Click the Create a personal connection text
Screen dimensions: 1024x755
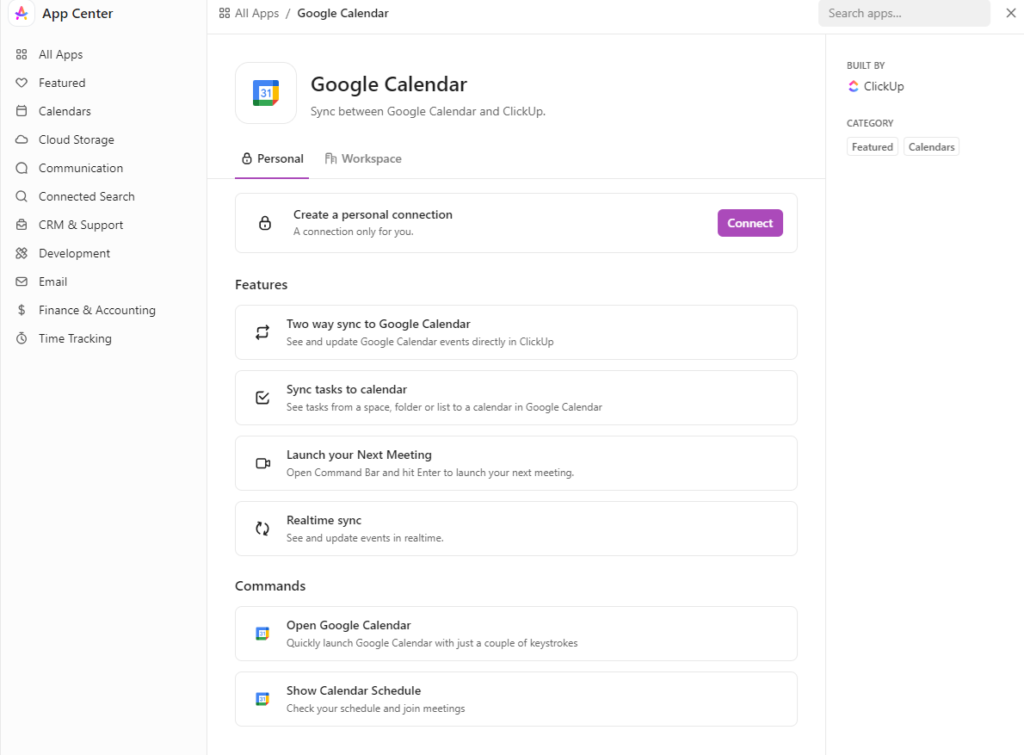[372, 214]
